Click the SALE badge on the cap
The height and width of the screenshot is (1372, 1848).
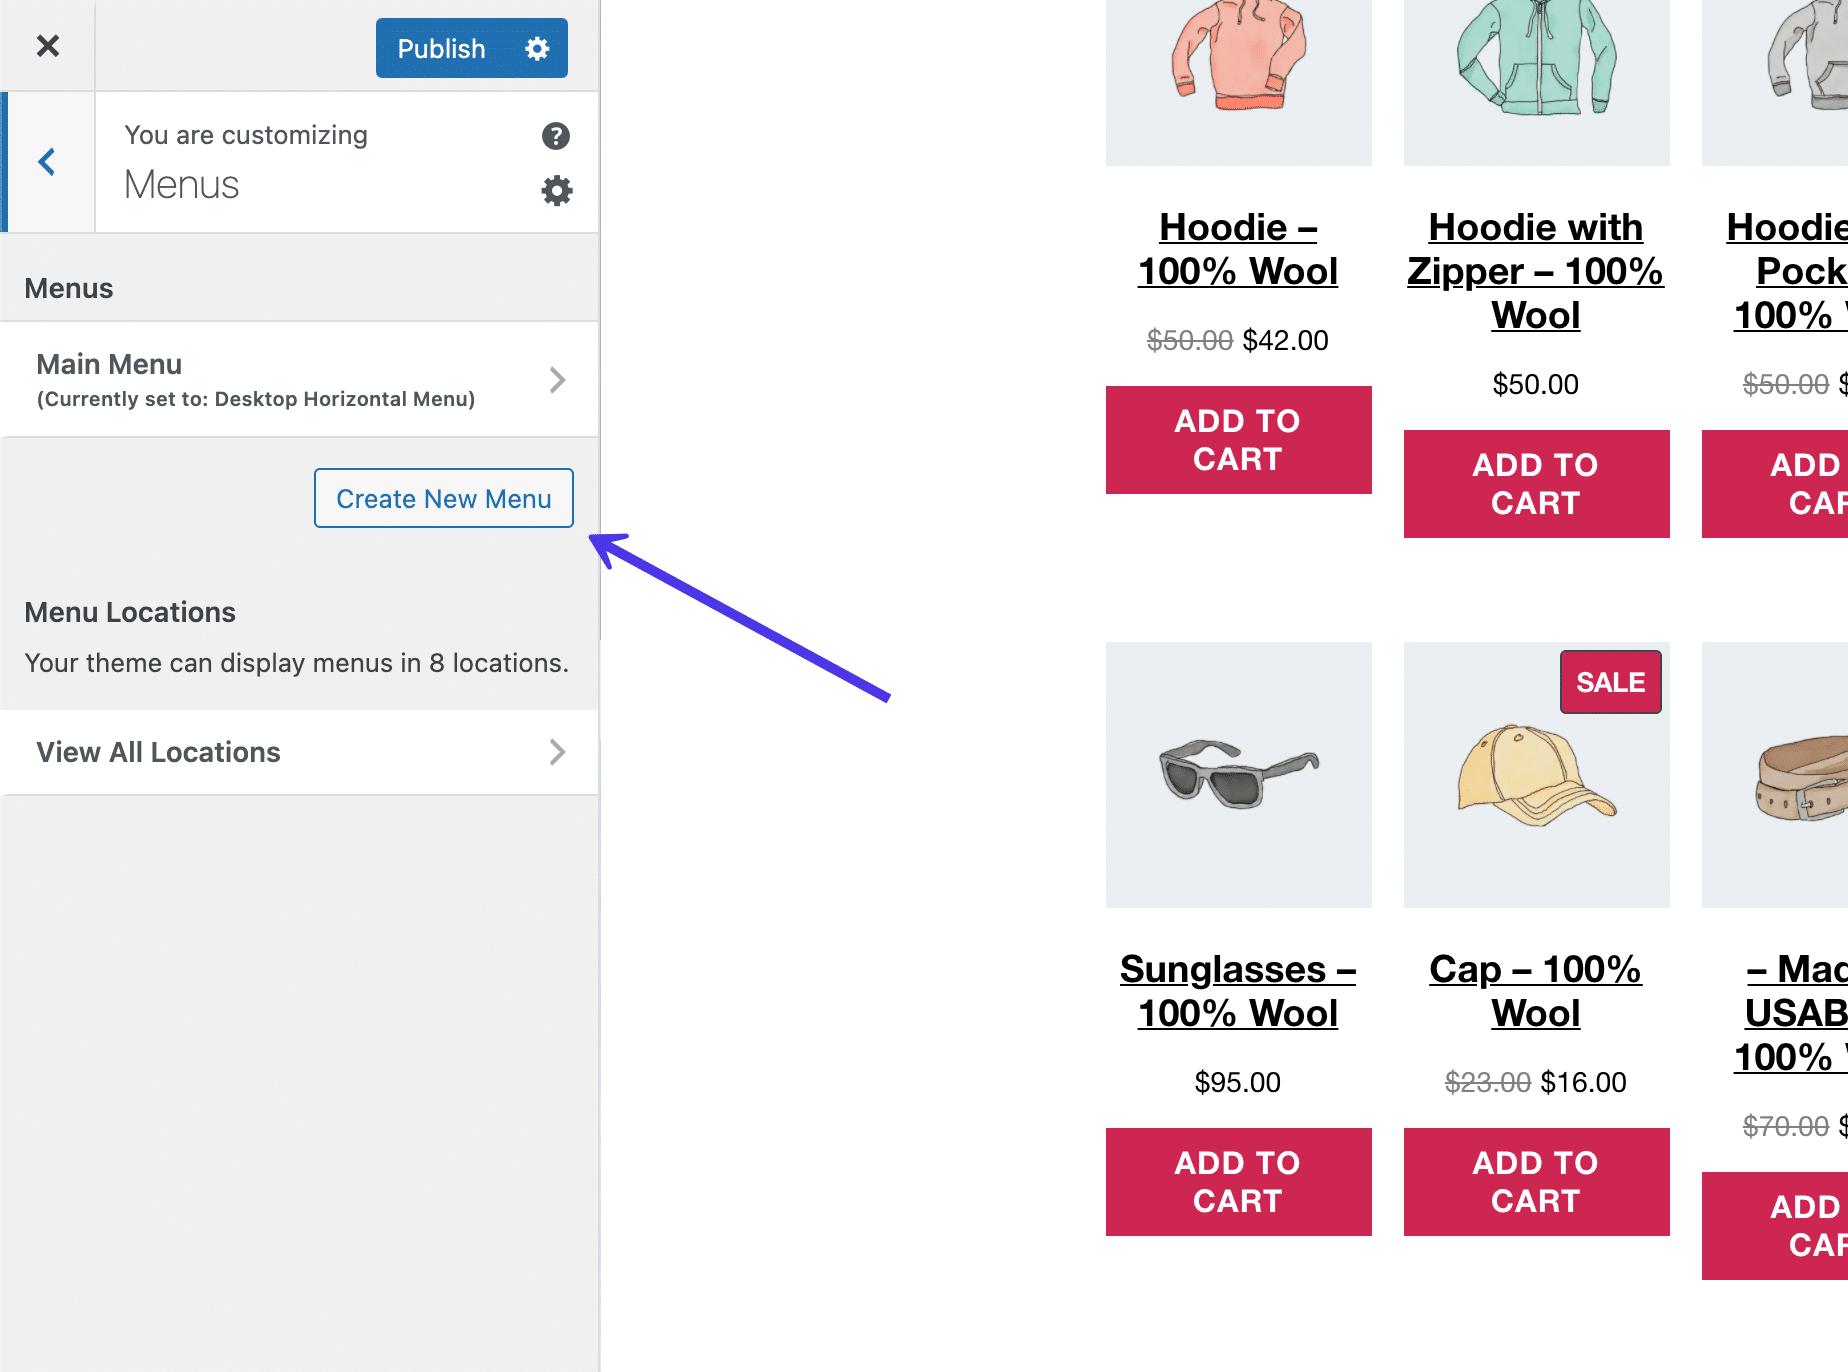[x=1610, y=682]
